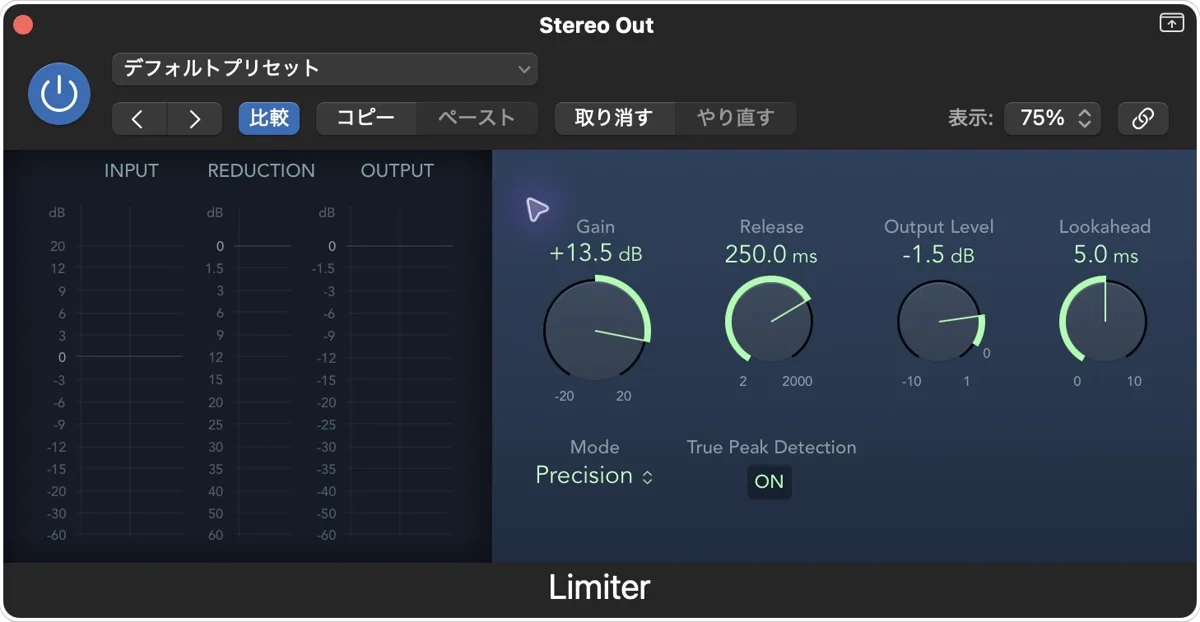The image size is (1200, 622).
Task: Toggle the 比較 compare button
Action: tap(269, 118)
